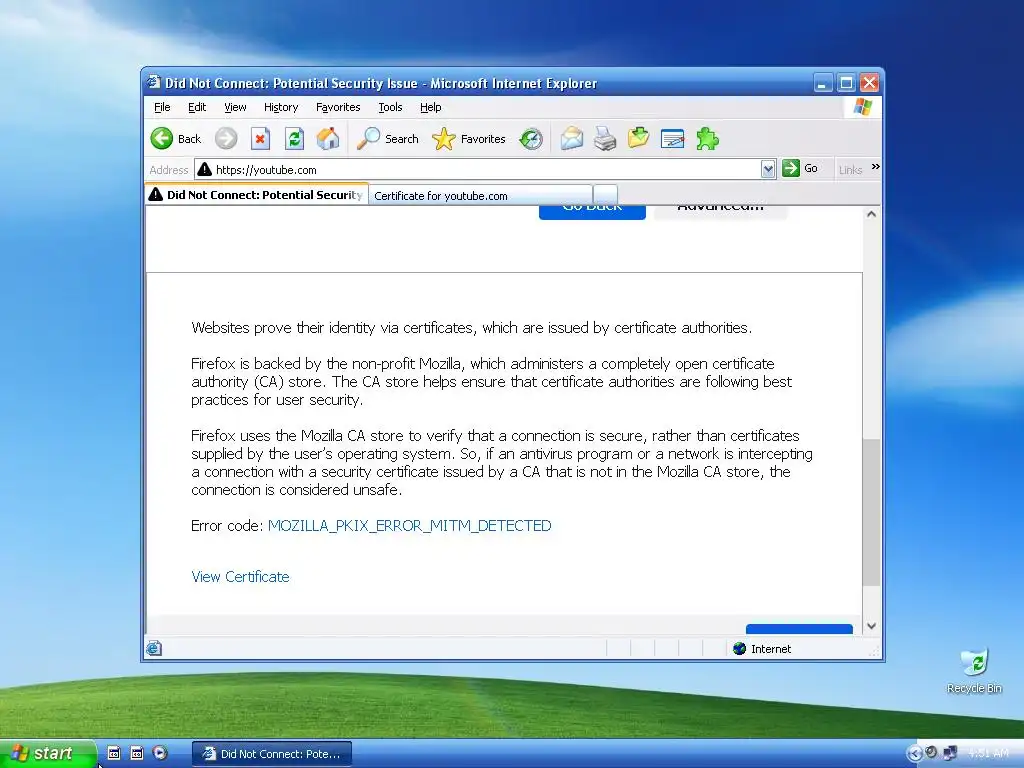This screenshot has height=768, width=1024.
Task: Print the page using the printer icon
Action: coord(605,138)
